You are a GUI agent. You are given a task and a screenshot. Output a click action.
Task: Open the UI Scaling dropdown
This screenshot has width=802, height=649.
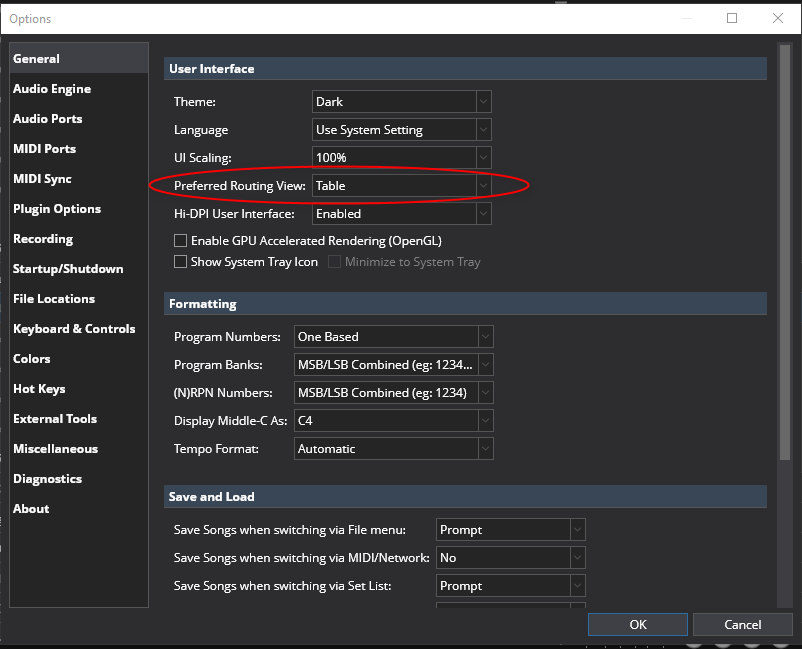pyautogui.click(x=401, y=158)
